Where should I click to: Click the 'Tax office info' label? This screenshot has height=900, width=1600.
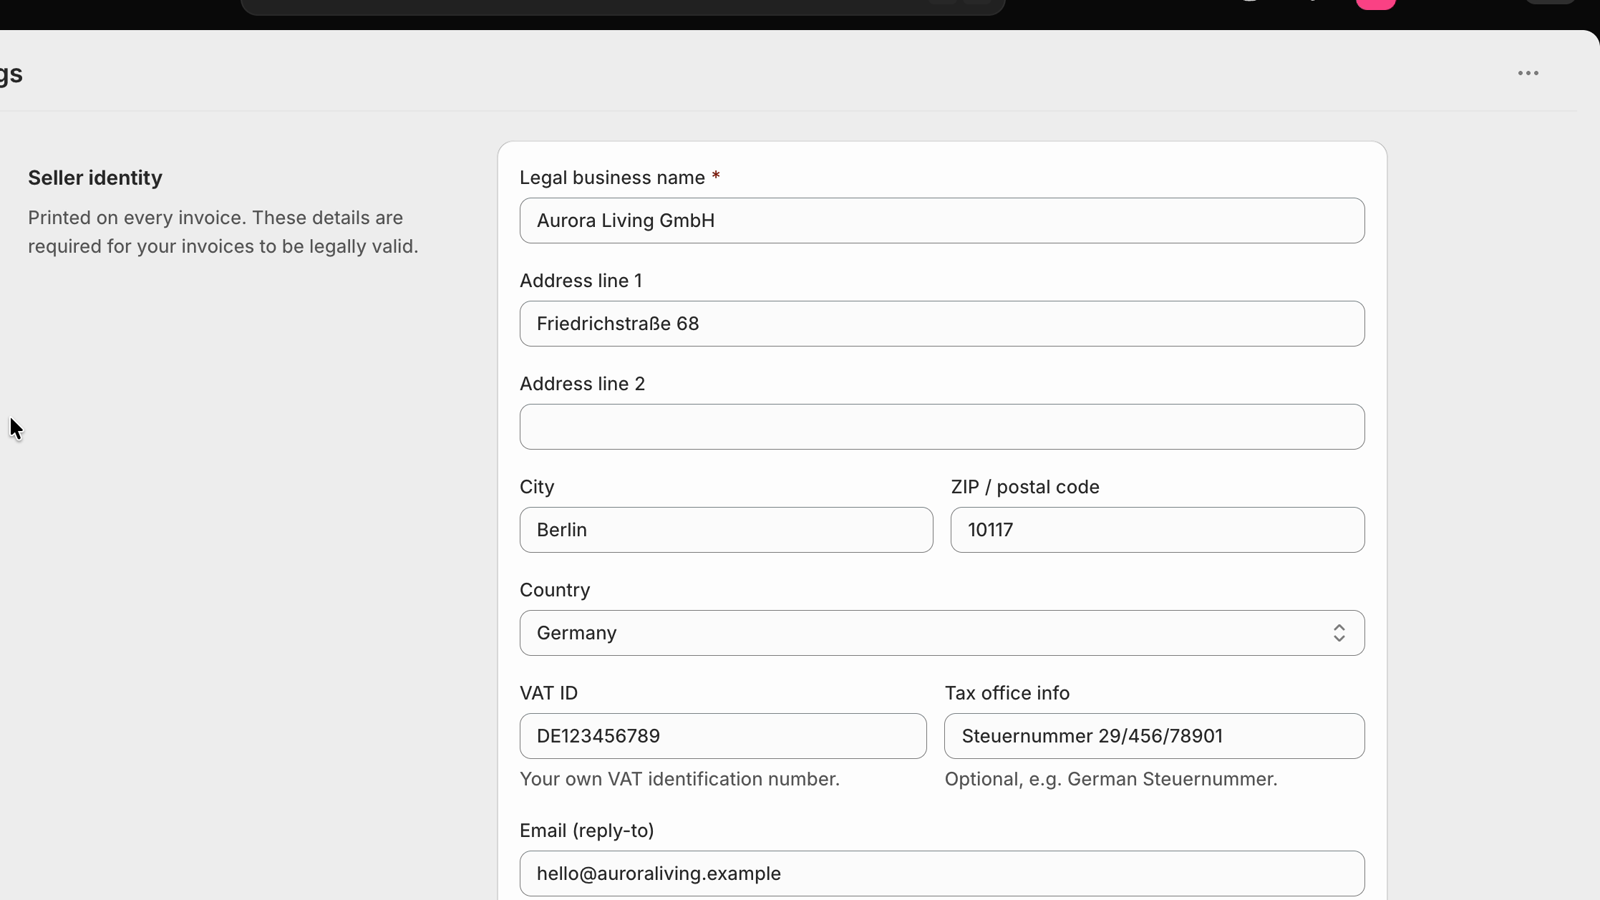click(1007, 693)
